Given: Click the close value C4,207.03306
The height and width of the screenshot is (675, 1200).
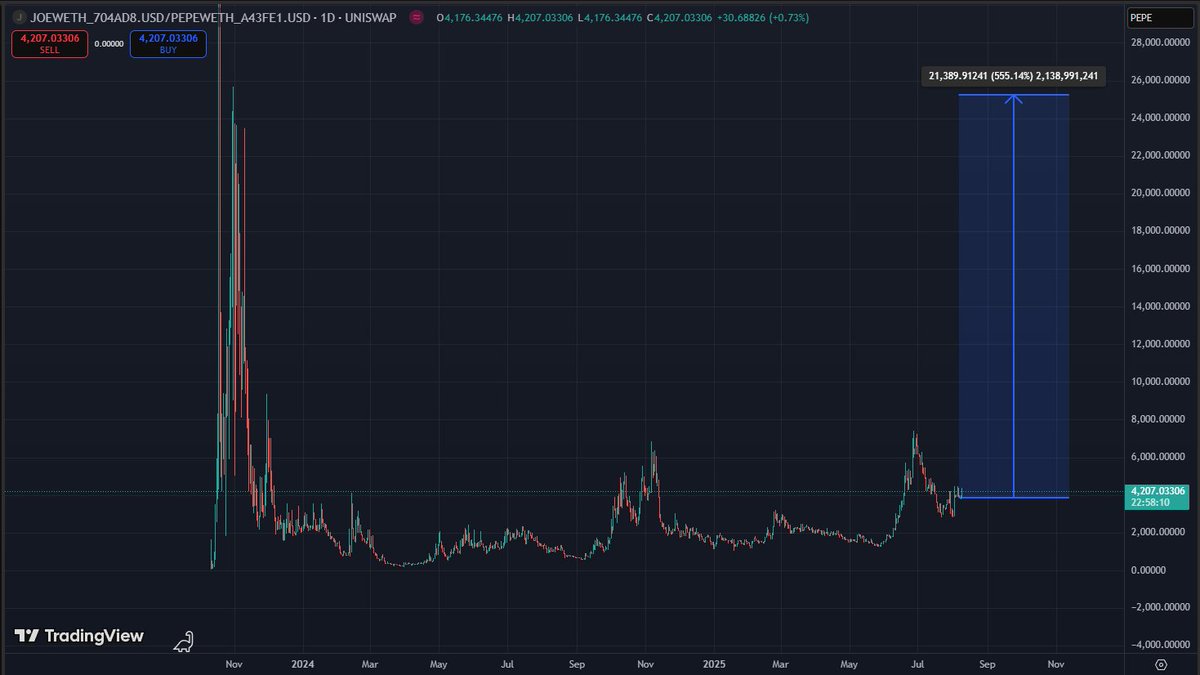Looking at the screenshot, I should point(680,18).
